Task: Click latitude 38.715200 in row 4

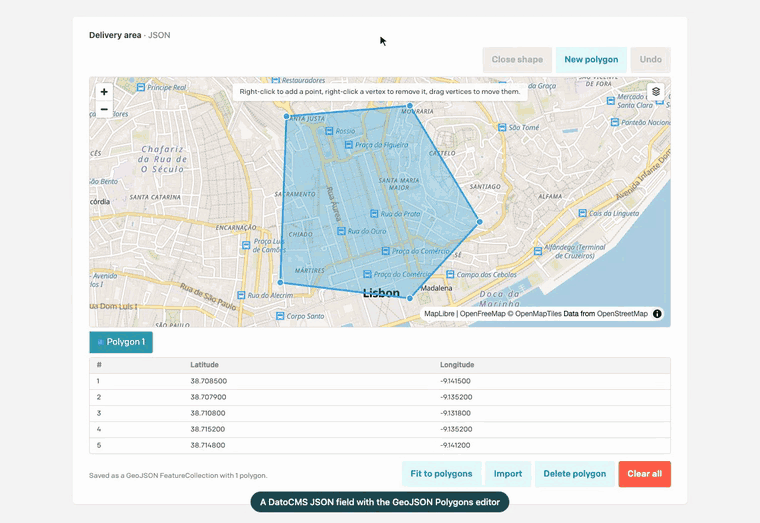Action: coord(208,429)
